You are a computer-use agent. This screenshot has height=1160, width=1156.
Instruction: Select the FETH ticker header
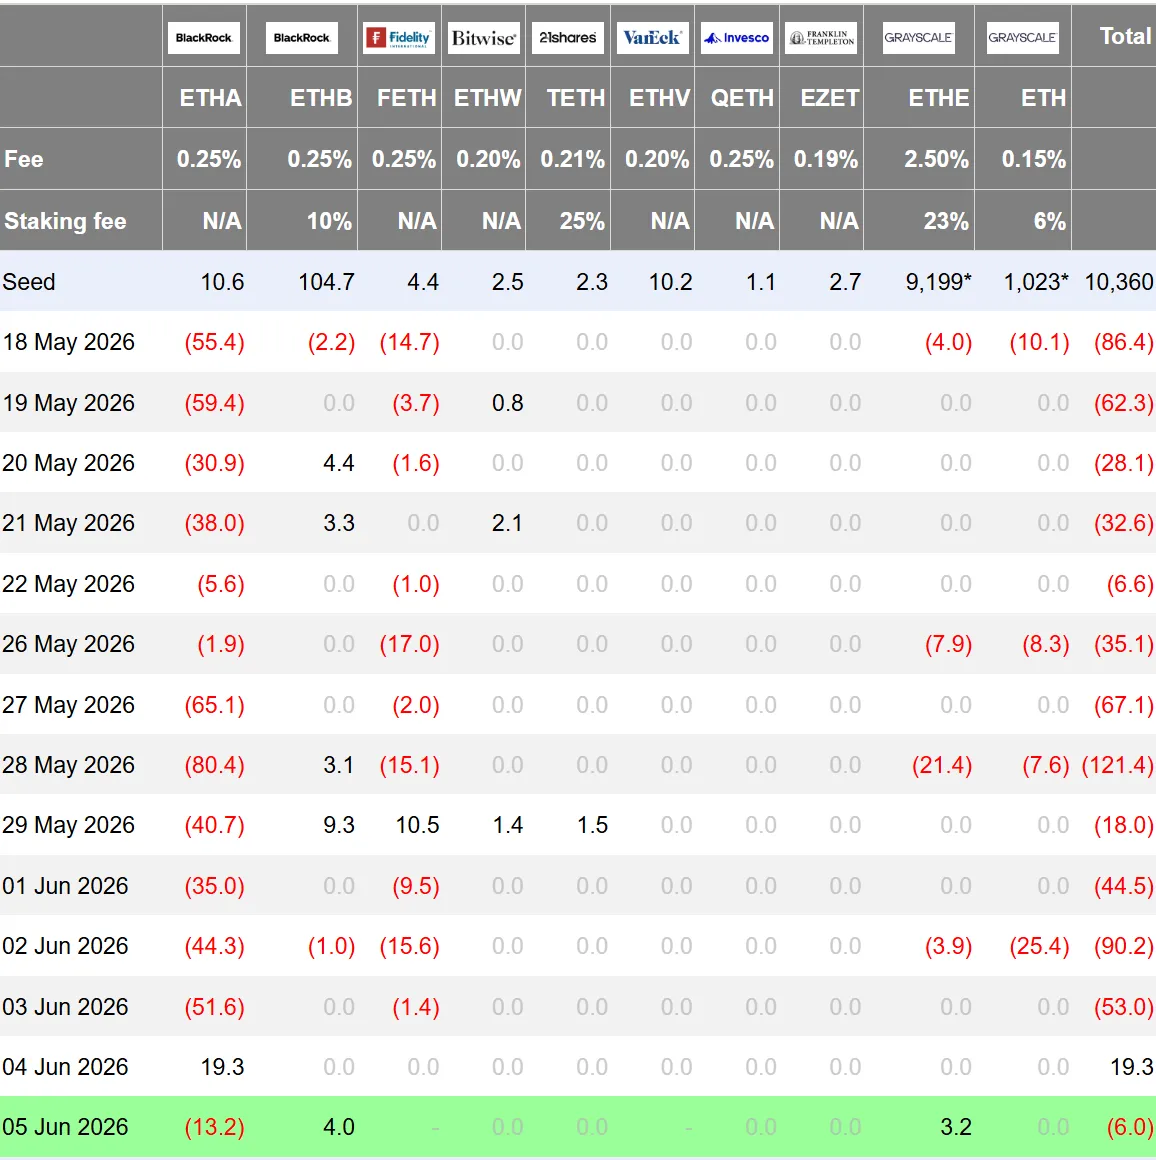click(407, 98)
